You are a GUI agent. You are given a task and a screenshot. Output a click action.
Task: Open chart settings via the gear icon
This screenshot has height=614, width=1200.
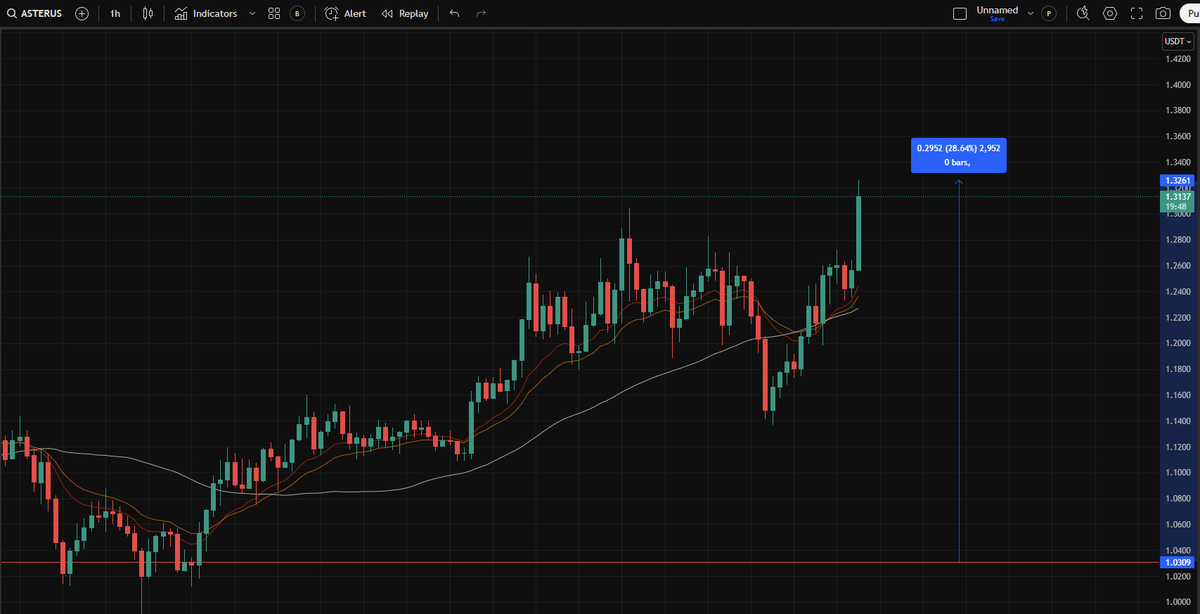pyautogui.click(x=1109, y=13)
